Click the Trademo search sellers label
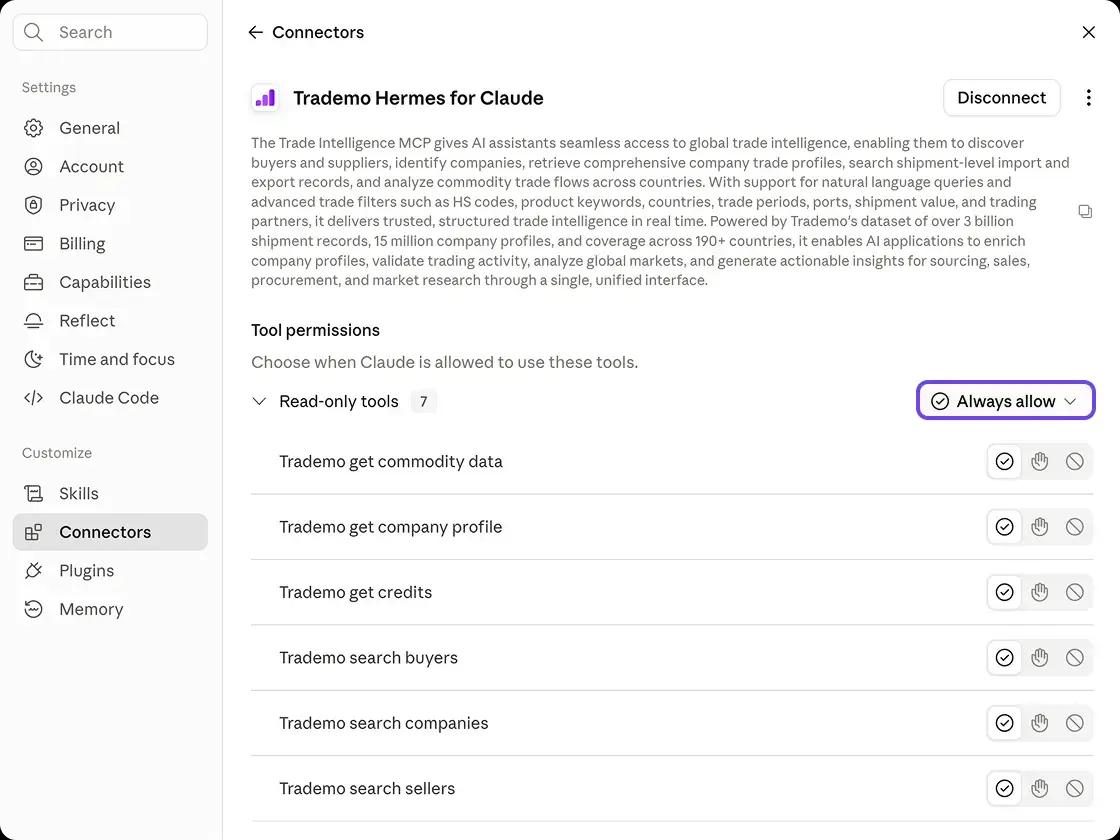This screenshot has width=1120, height=840. (367, 789)
